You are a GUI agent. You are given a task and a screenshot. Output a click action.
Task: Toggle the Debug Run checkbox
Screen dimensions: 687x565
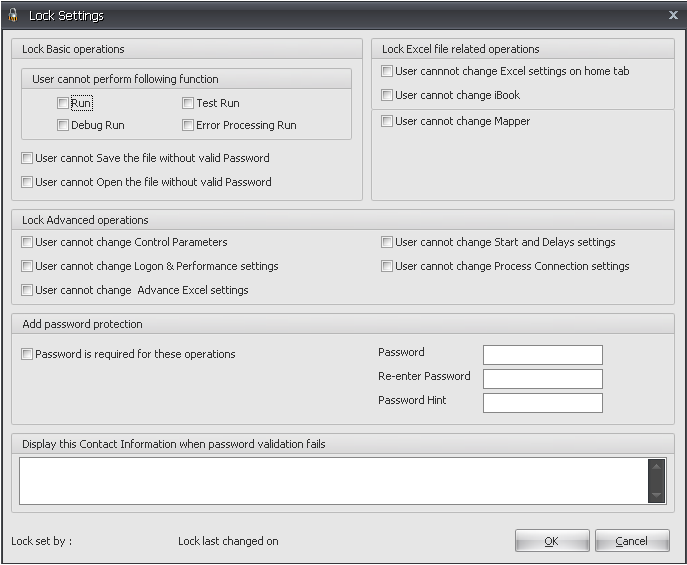63,125
